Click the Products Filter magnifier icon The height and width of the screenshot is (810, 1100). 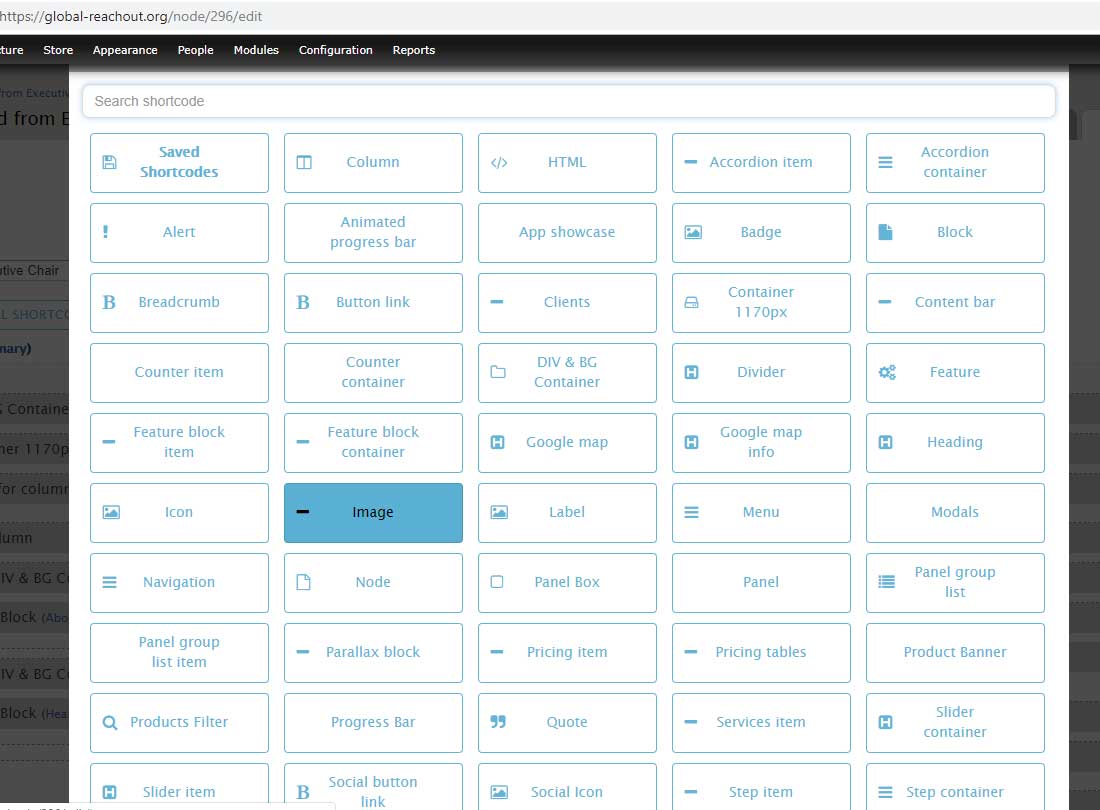pyautogui.click(x=109, y=722)
